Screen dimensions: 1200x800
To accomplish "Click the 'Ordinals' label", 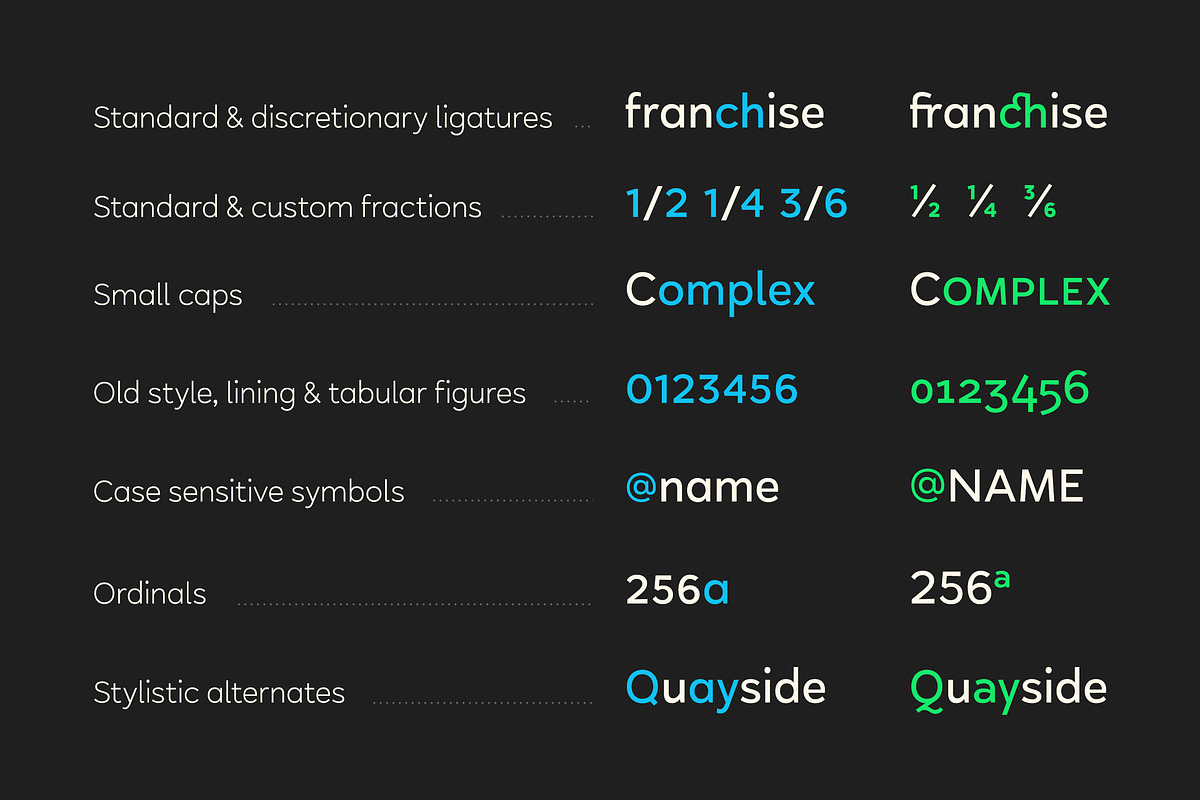I will click(150, 594).
